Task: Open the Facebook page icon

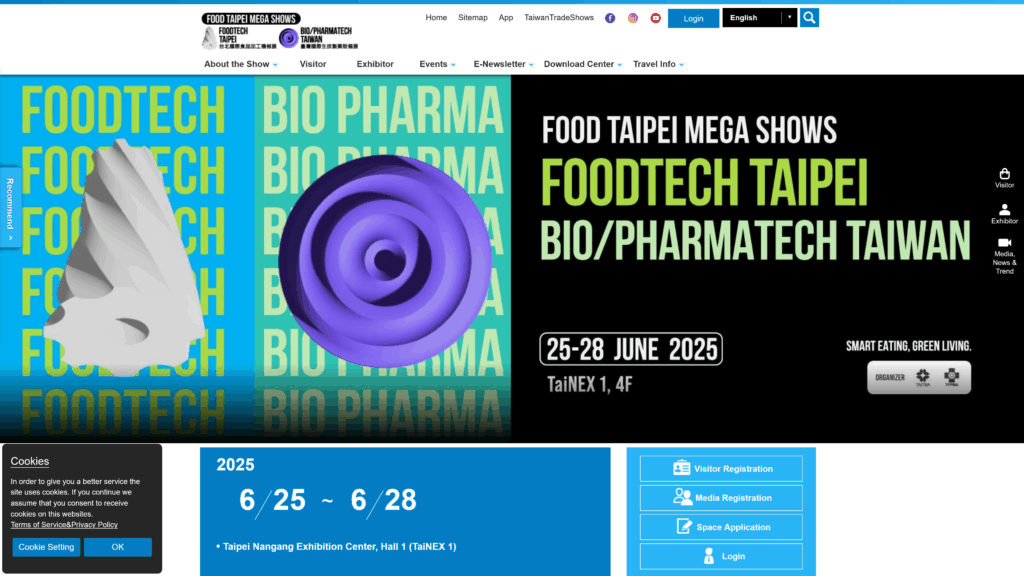Action: coord(610,18)
